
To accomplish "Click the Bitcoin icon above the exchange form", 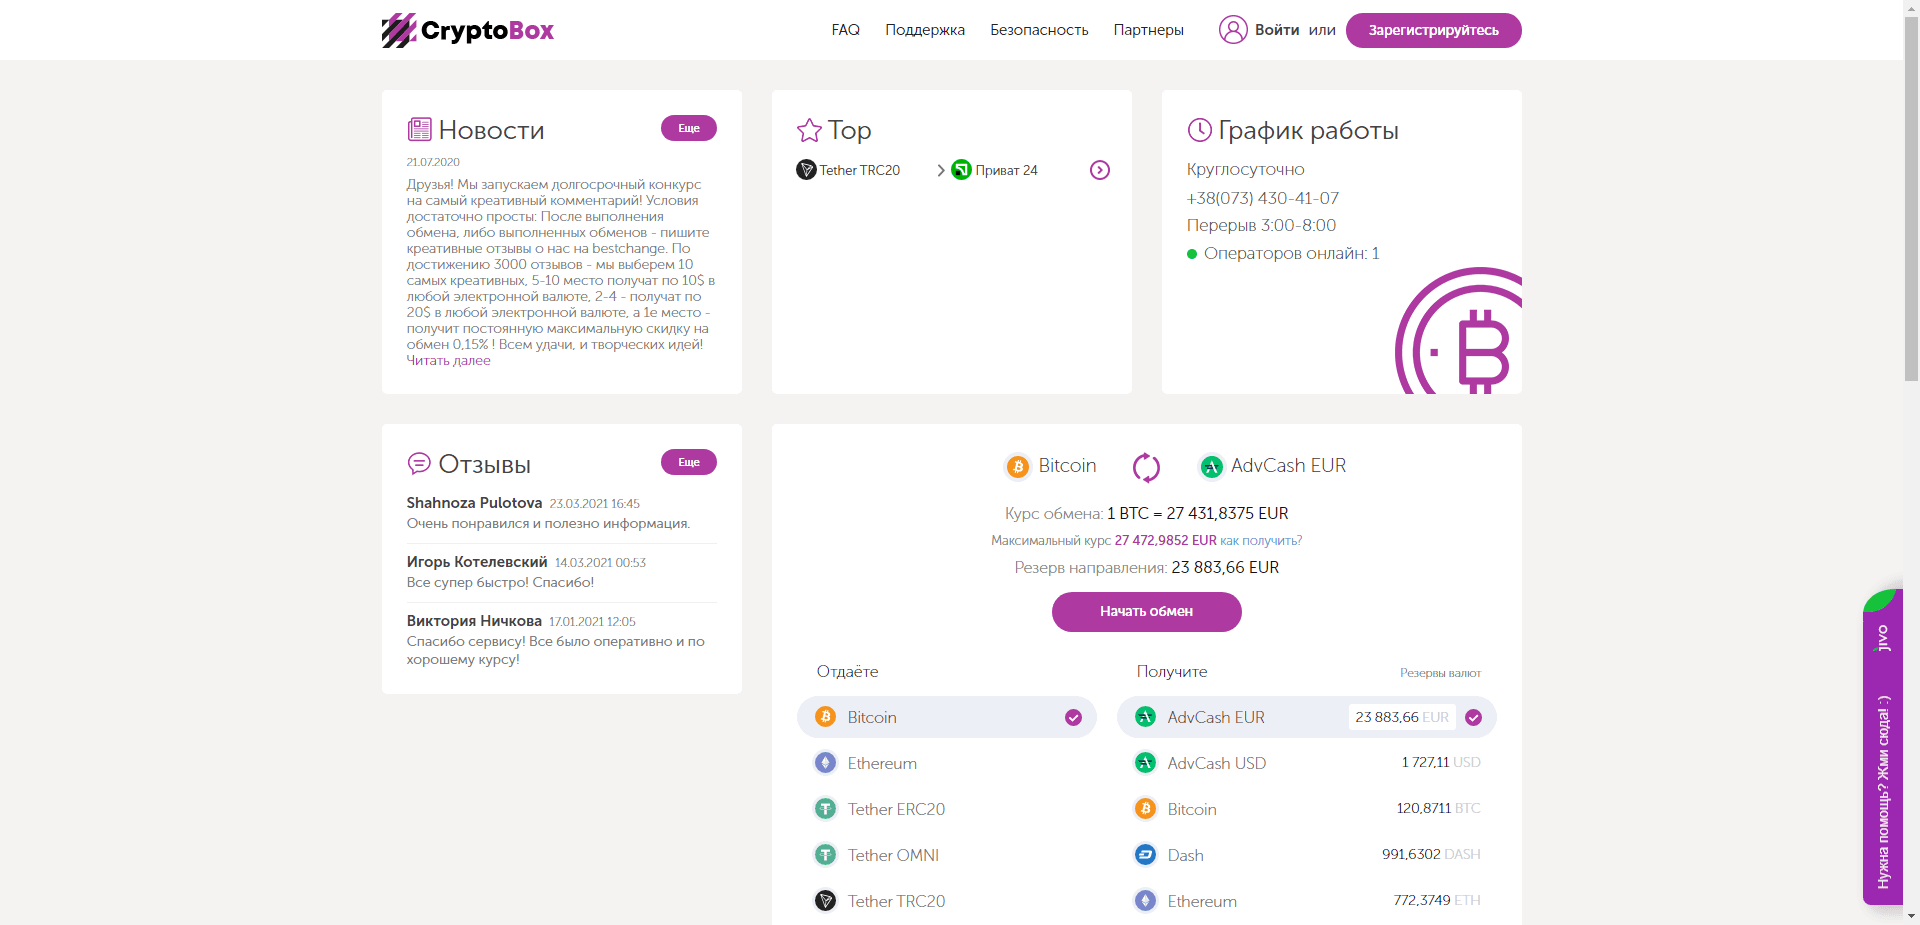I will click(x=1018, y=466).
